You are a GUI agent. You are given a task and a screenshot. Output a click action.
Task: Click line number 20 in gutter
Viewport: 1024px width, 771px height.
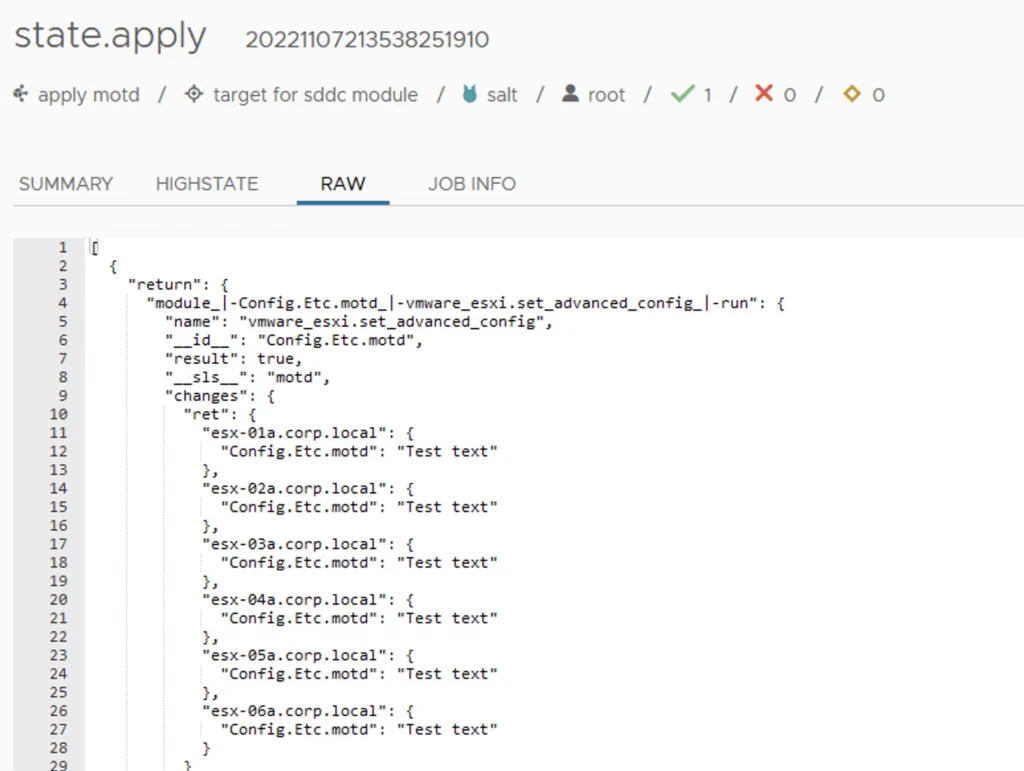click(x=59, y=600)
